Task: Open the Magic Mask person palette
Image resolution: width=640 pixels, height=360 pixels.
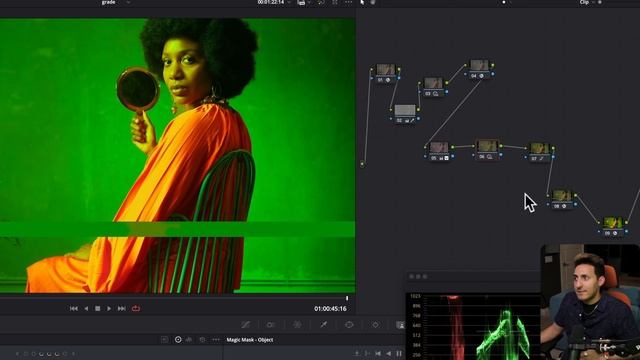Action: [x=400, y=325]
